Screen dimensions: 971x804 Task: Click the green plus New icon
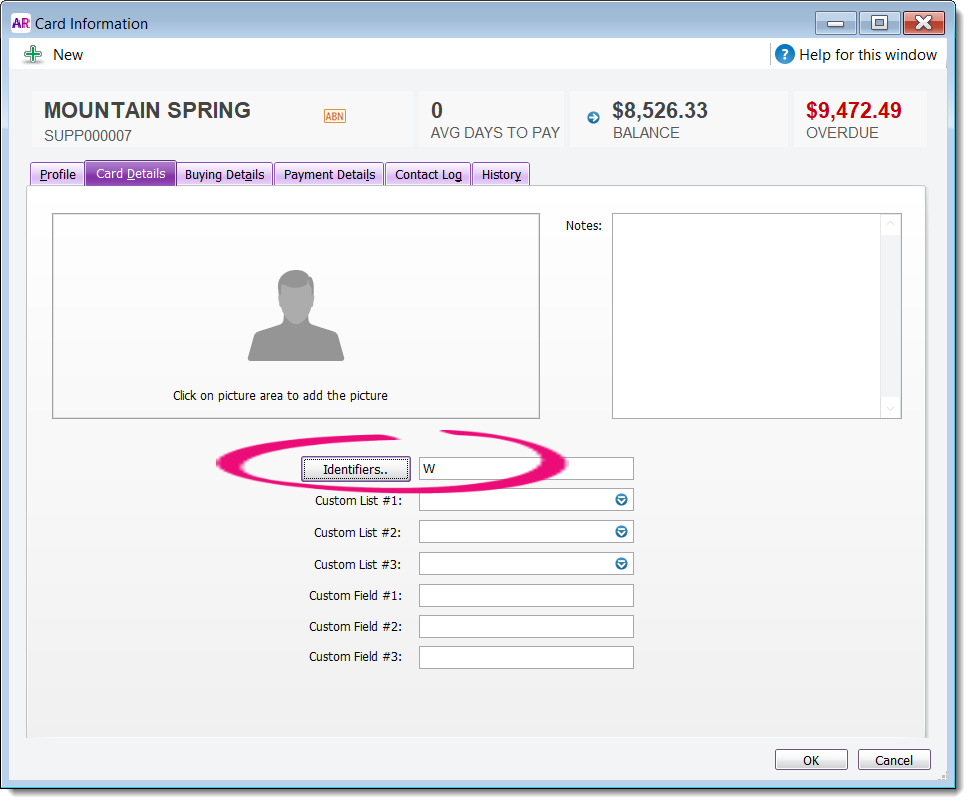tap(33, 55)
